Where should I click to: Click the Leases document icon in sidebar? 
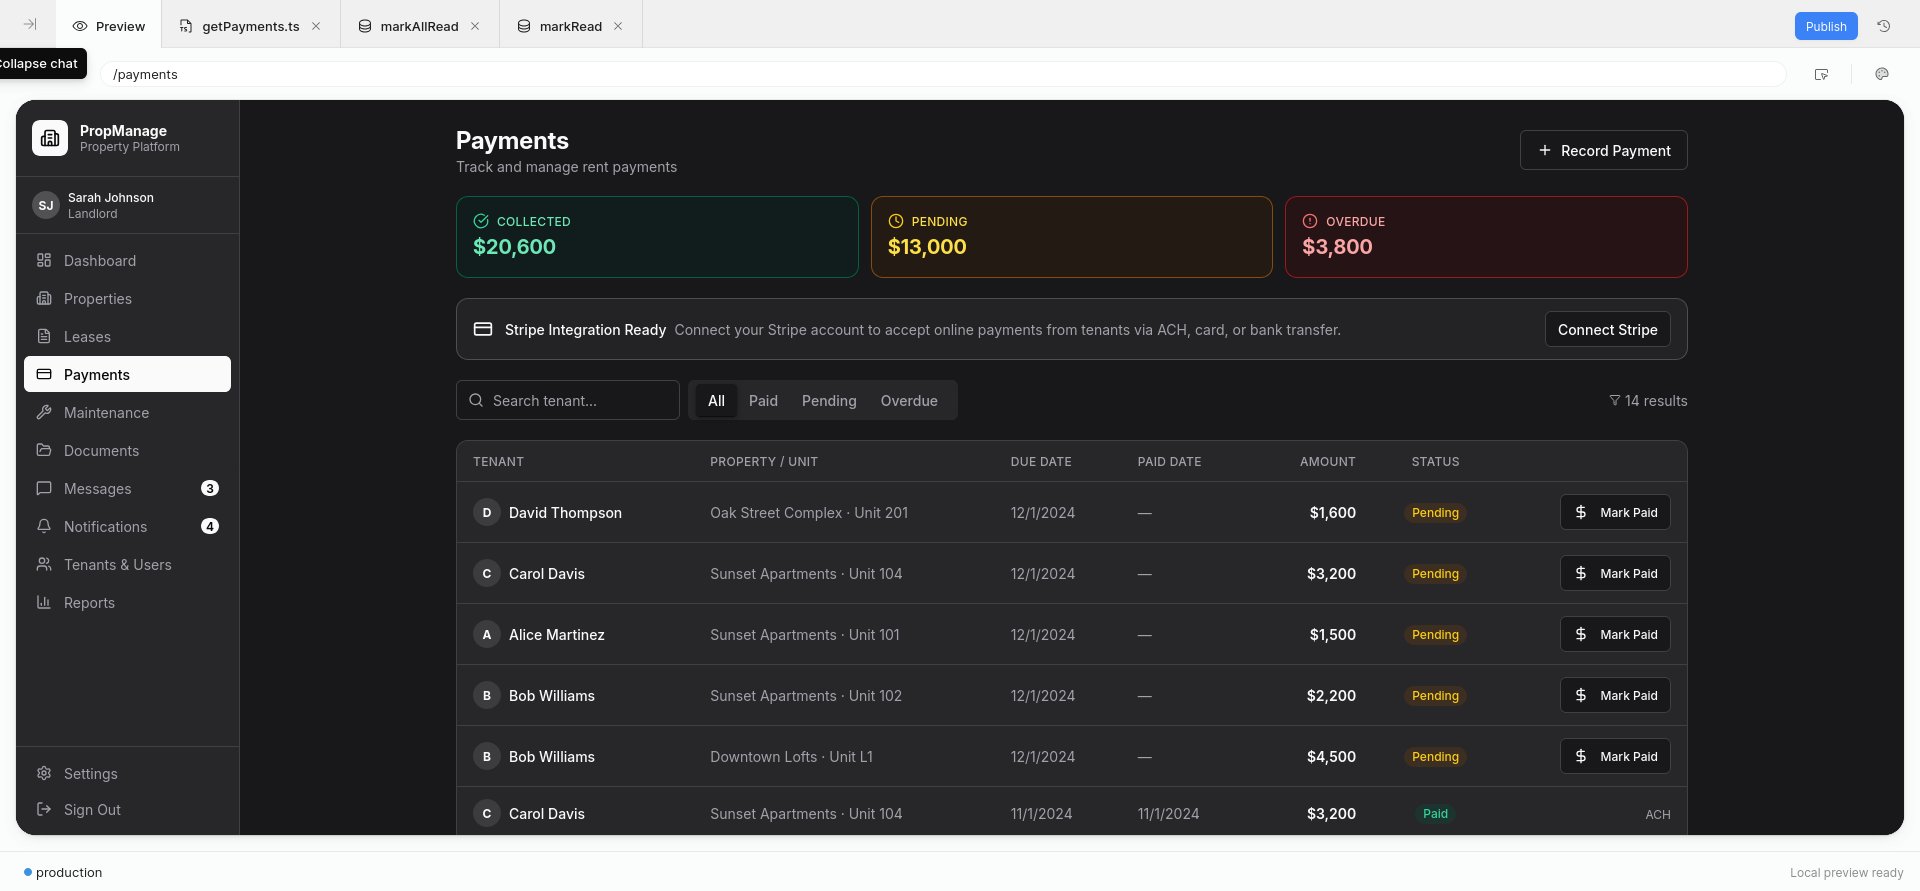point(44,336)
